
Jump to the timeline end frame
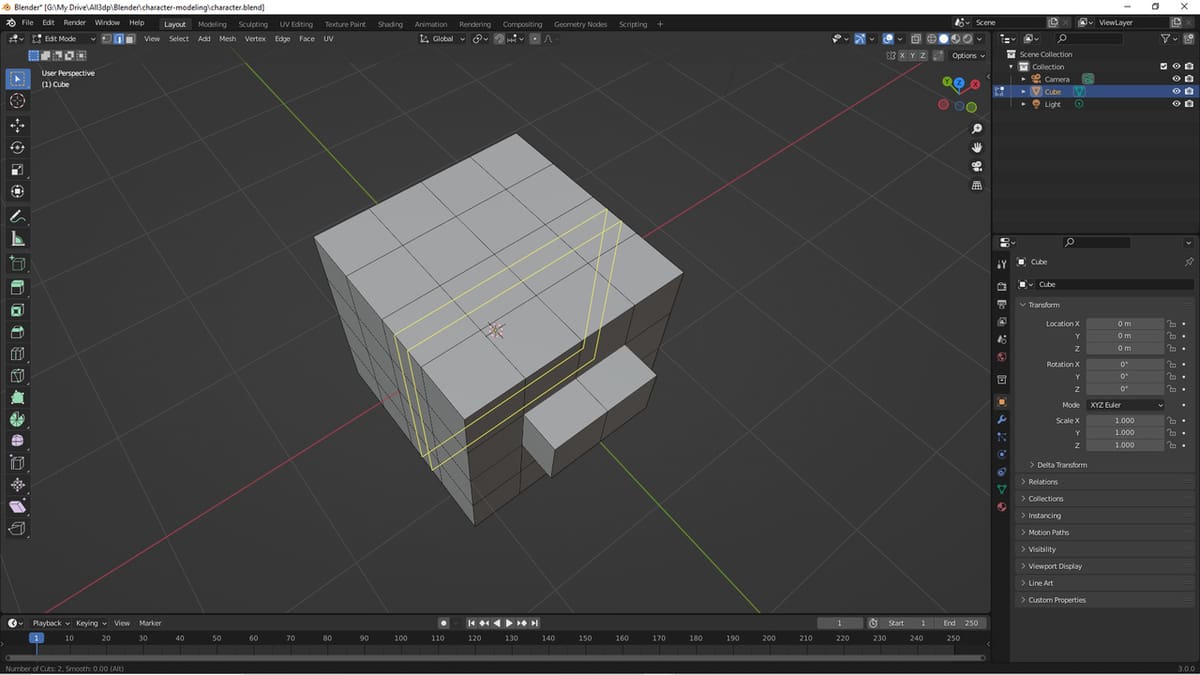point(536,623)
